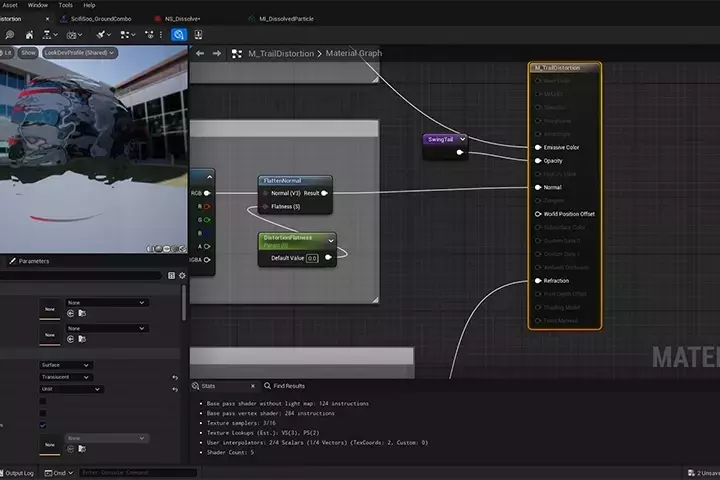Open the Tools menu
The width and height of the screenshot is (720, 480).
[66, 5]
